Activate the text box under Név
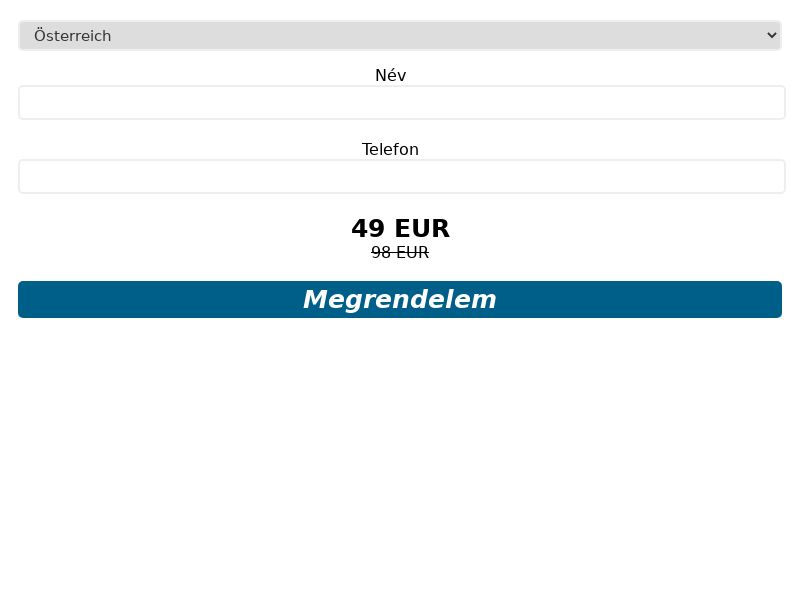This screenshot has height=600, width=800. 402,103
